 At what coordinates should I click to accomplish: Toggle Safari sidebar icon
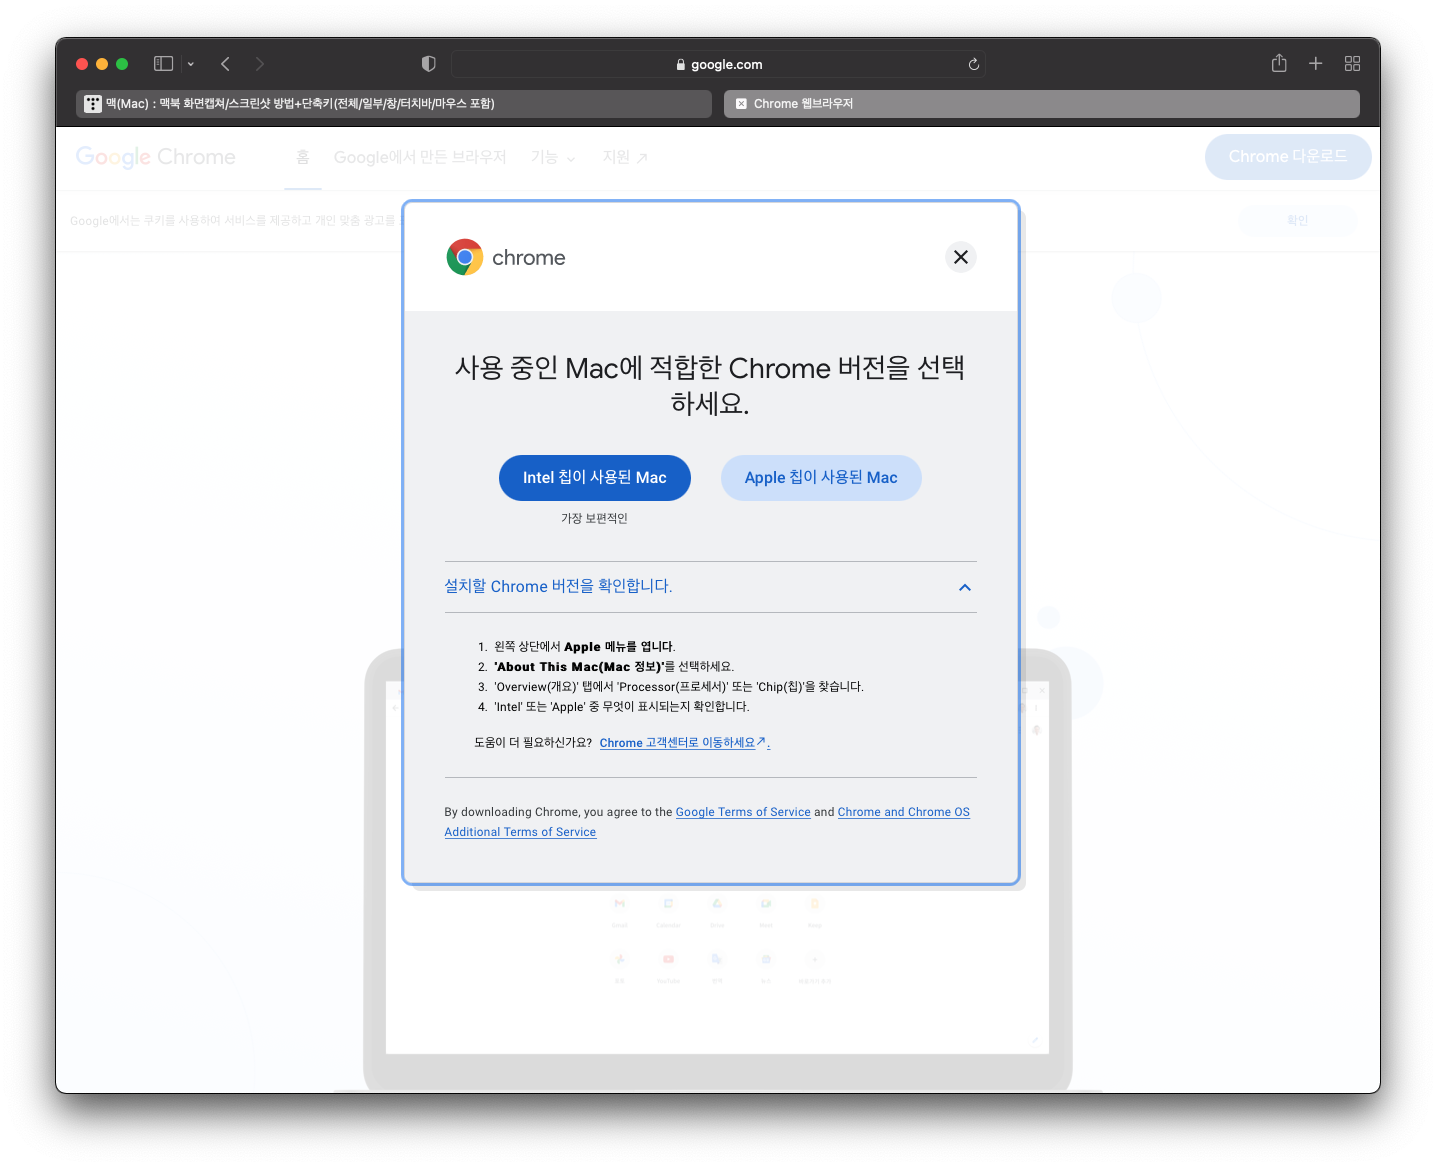pyautogui.click(x=163, y=63)
